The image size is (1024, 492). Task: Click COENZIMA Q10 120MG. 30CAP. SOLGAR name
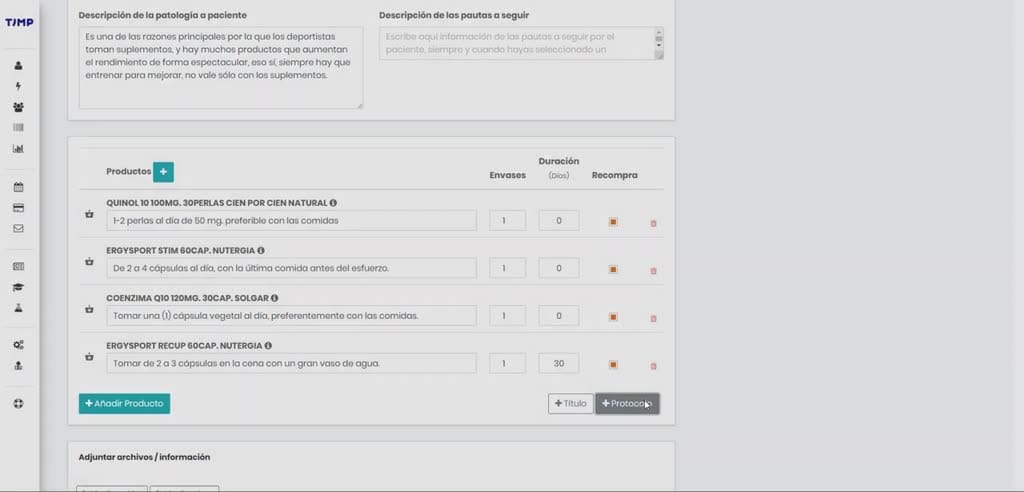(x=187, y=298)
